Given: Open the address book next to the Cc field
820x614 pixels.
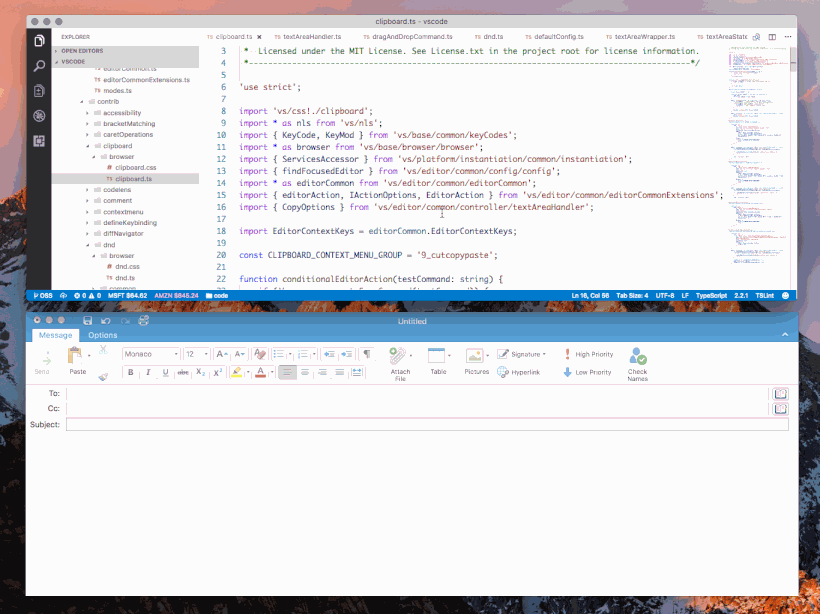Looking at the screenshot, I should tap(780, 409).
